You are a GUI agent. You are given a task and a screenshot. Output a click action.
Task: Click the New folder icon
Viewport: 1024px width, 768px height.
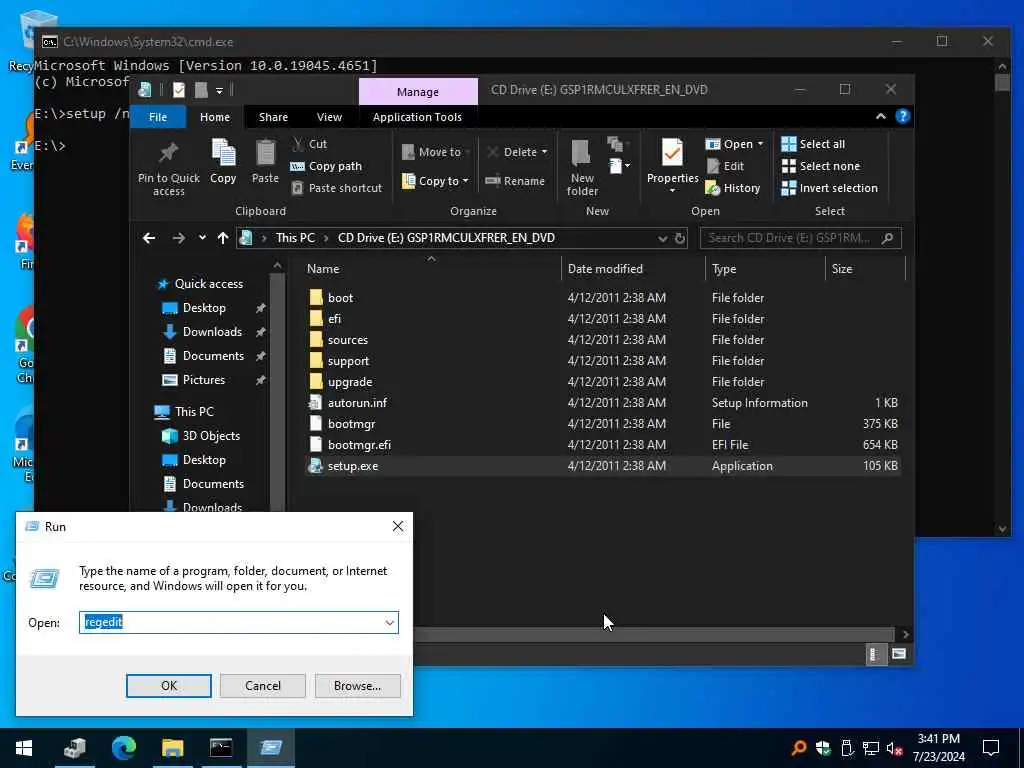tap(582, 153)
